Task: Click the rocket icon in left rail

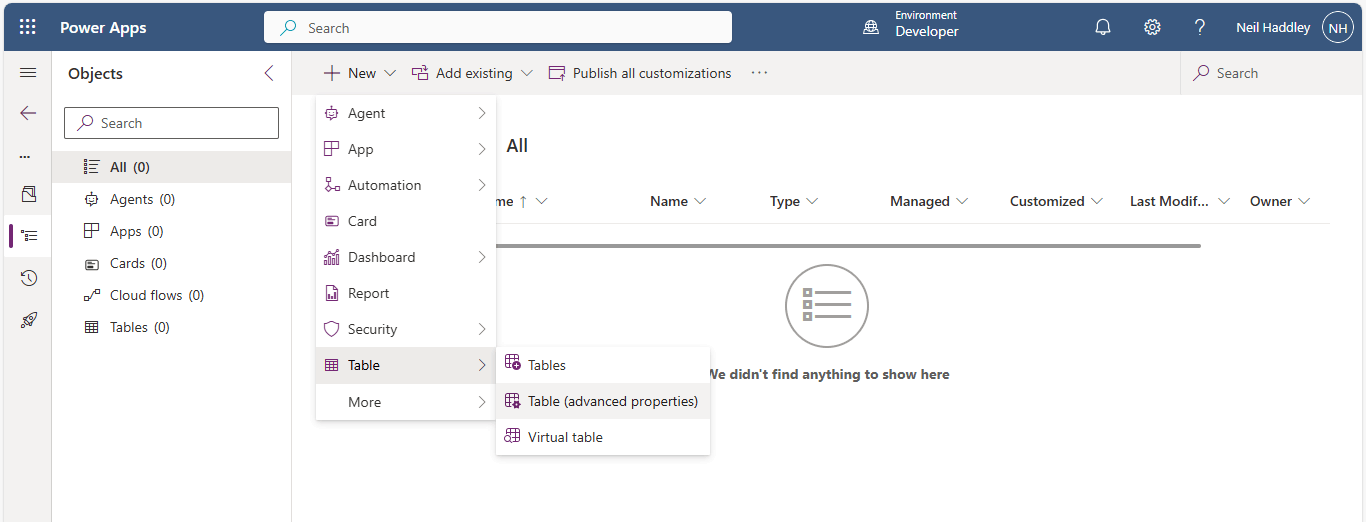Action: pyautogui.click(x=28, y=320)
